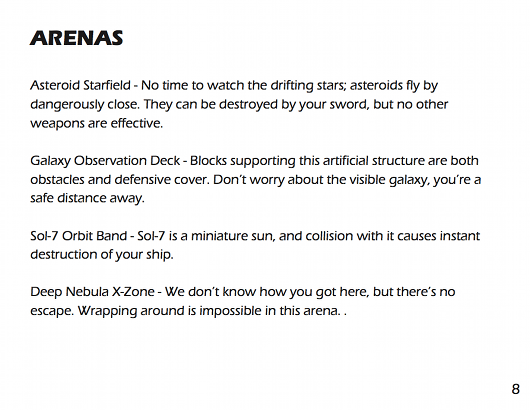Click the Asteroid Starfield arena name
530x410 pixels.
pos(80,85)
